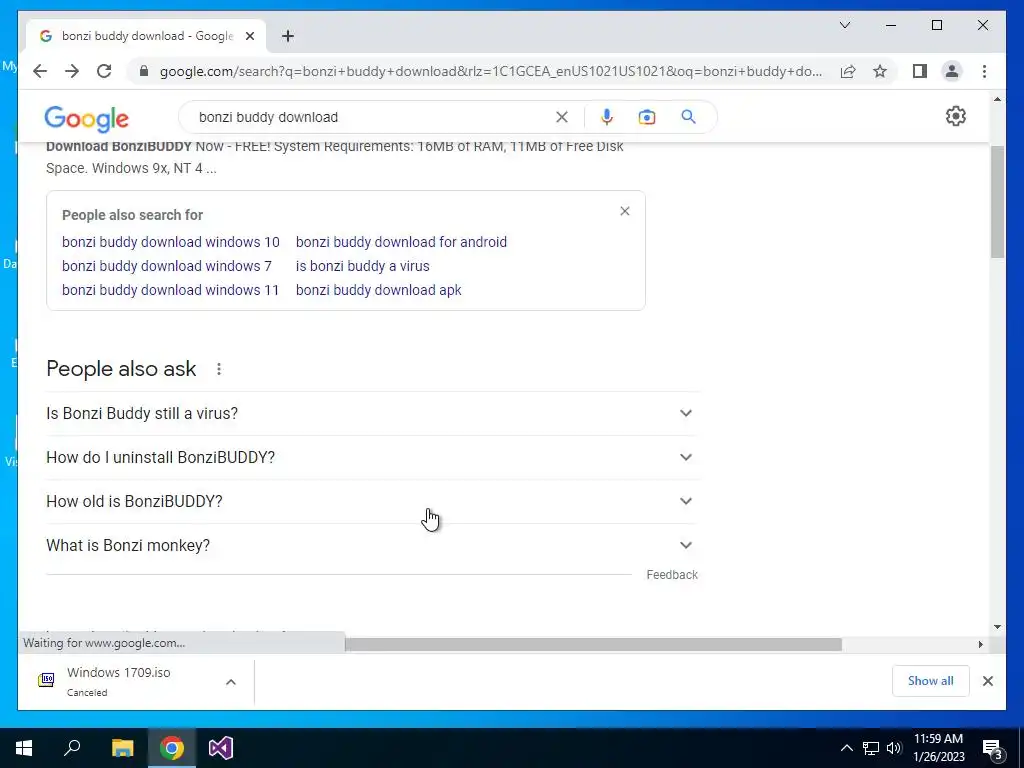Open the Chrome side panel
The image size is (1024, 768).
pyautogui.click(x=920, y=71)
